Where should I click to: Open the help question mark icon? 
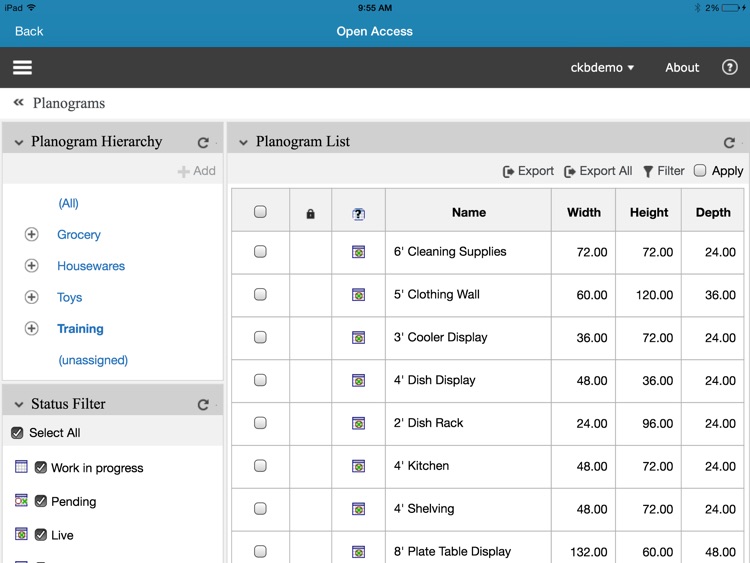(x=729, y=67)
